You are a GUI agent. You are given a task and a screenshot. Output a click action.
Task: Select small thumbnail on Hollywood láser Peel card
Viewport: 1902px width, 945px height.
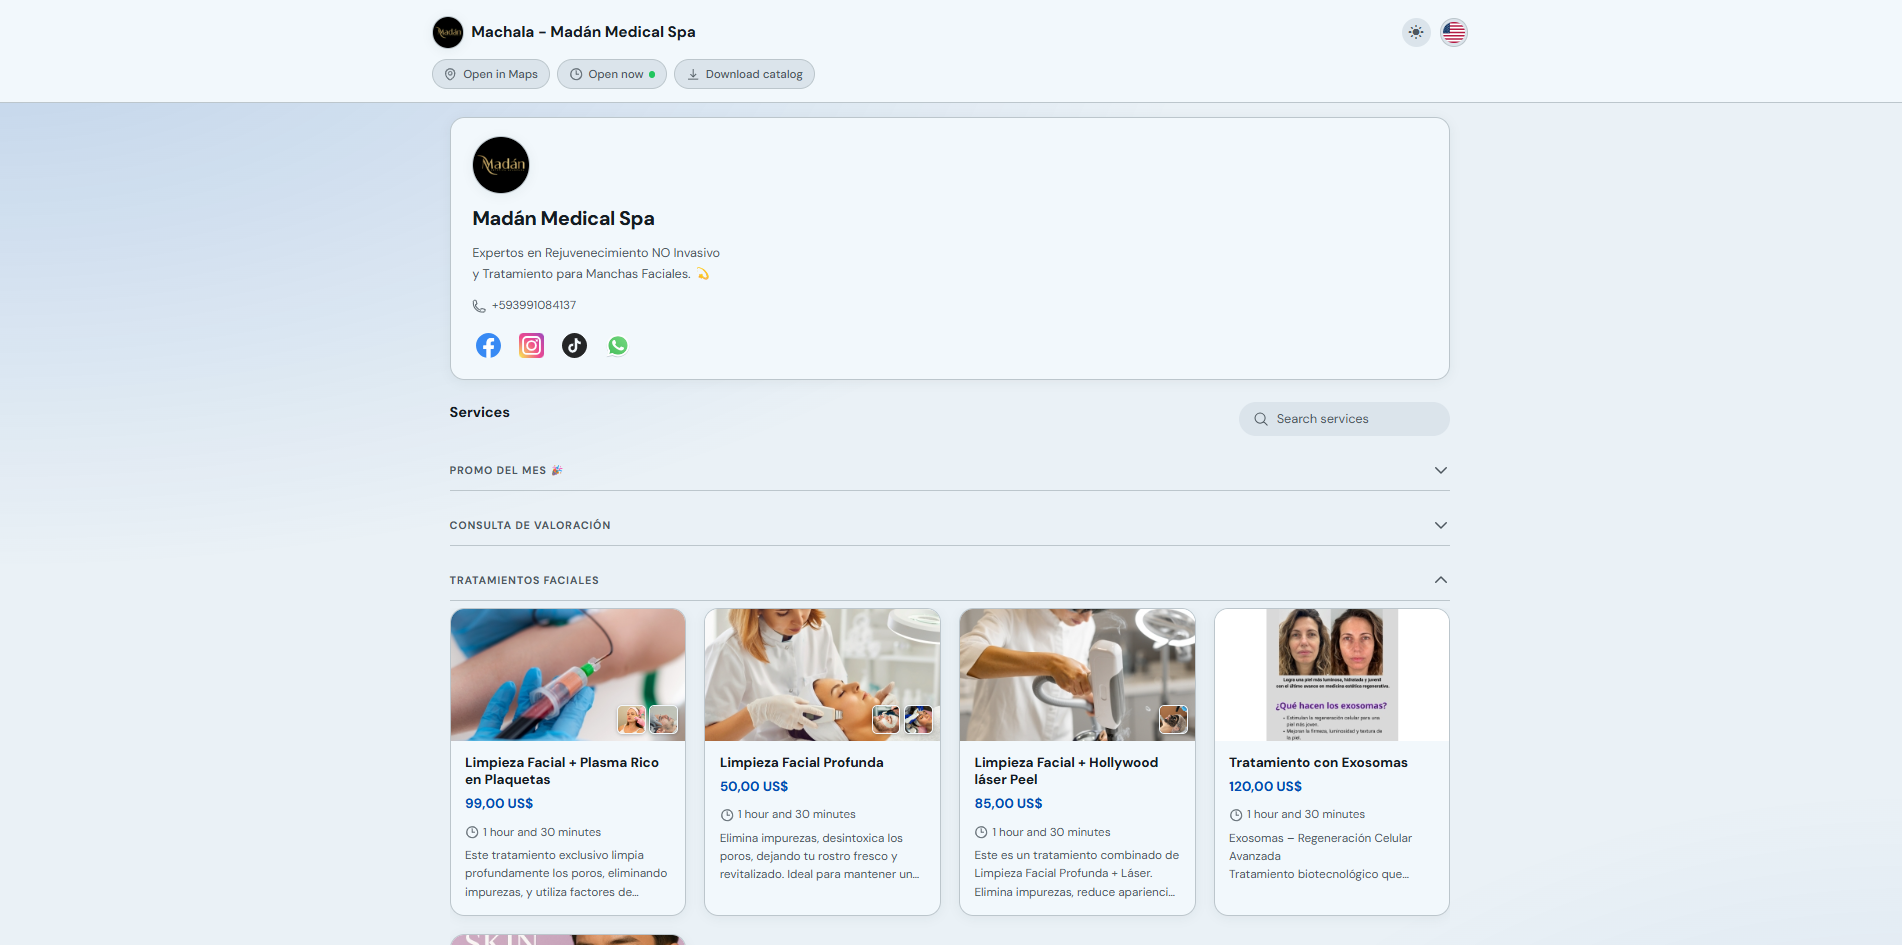(1173, 719)
